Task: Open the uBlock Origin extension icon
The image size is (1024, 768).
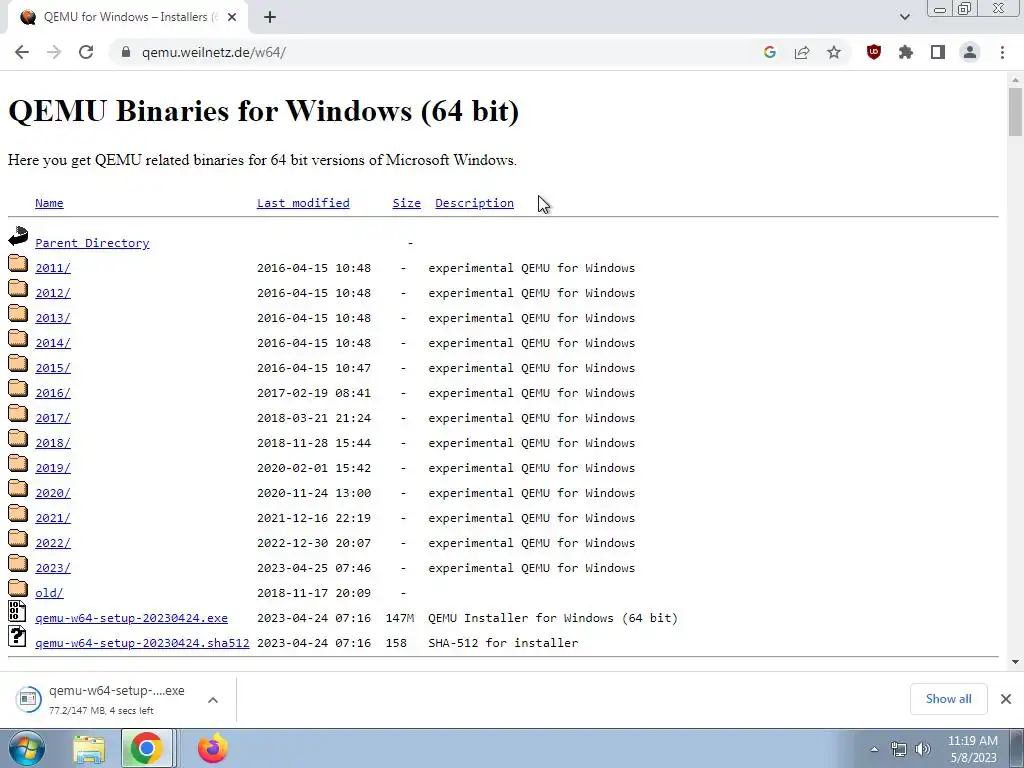Action: 874,52
